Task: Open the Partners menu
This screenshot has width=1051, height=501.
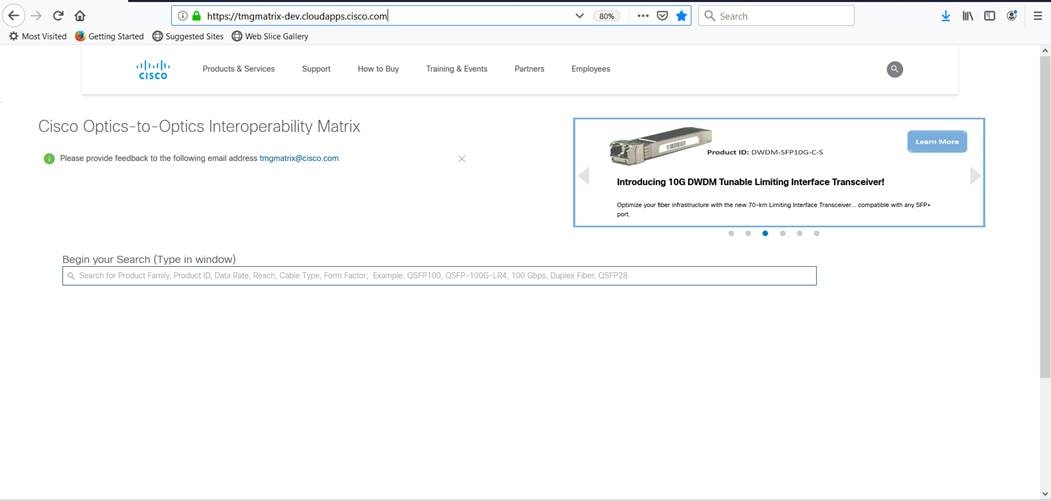Action: pyautogui.click(x=529, y=69)
